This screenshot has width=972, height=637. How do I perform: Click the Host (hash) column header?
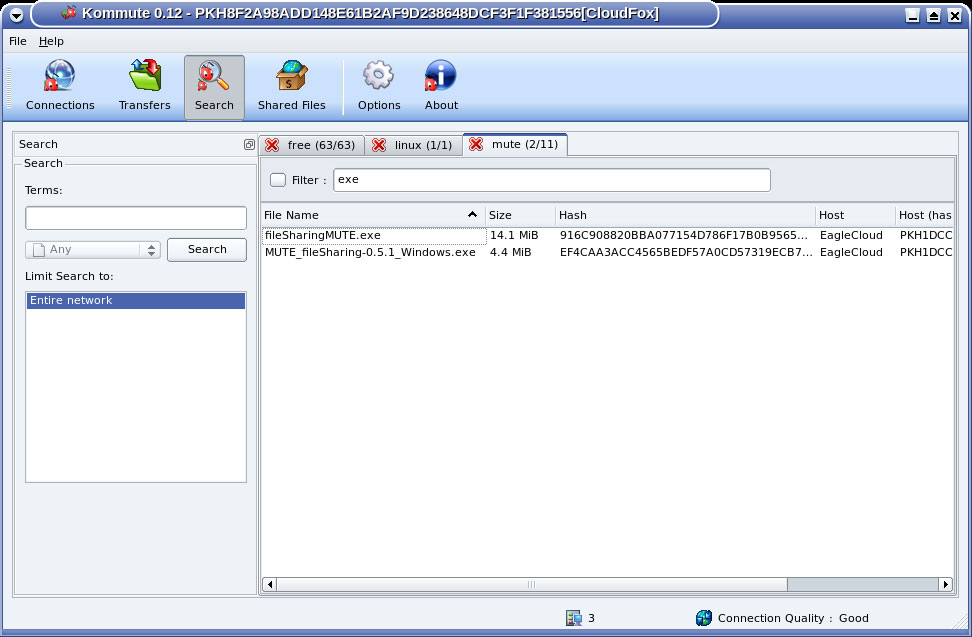[x=925, y=215]
